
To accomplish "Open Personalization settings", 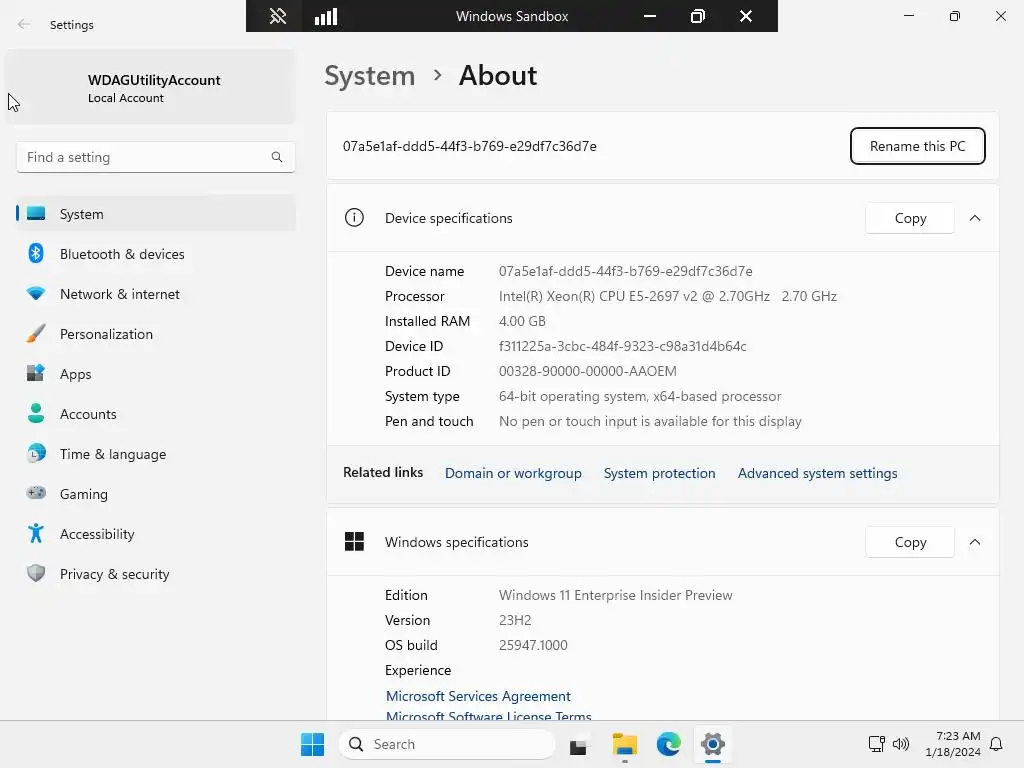I will pos(155,334).
